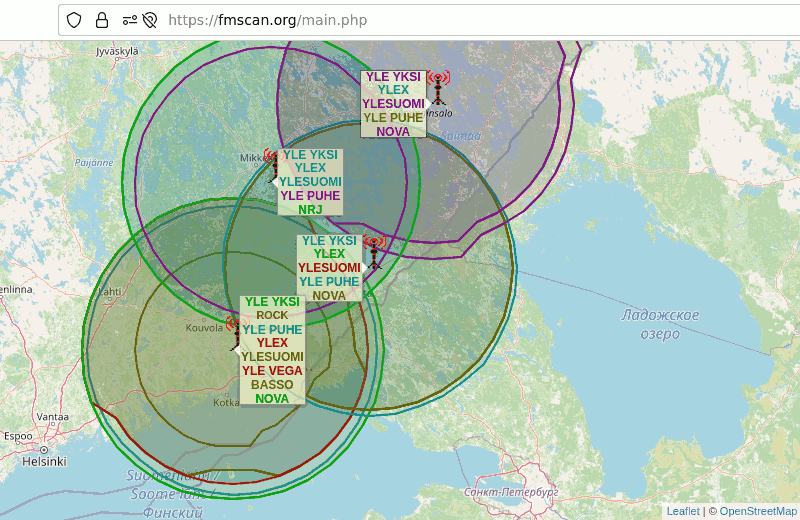
Task: Click the transmitter tower right of the red YLESUOMI label
Action: (x=374, y=252)
